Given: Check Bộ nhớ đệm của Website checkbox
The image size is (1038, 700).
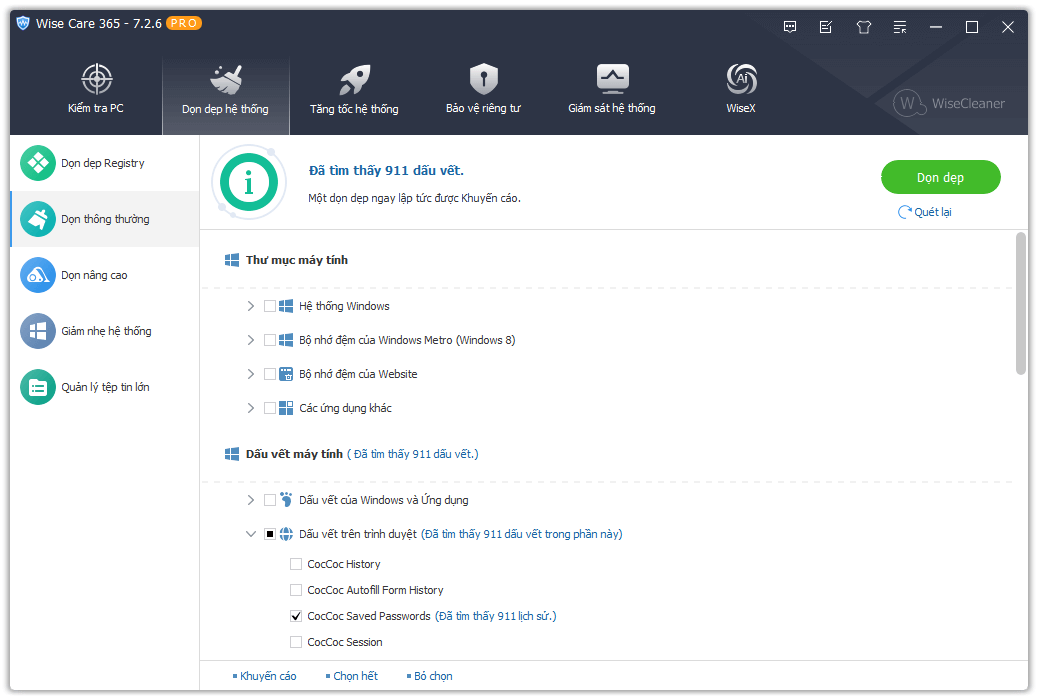Looking at the screenshot, I should pyautogui.click(x=269, y=374).
